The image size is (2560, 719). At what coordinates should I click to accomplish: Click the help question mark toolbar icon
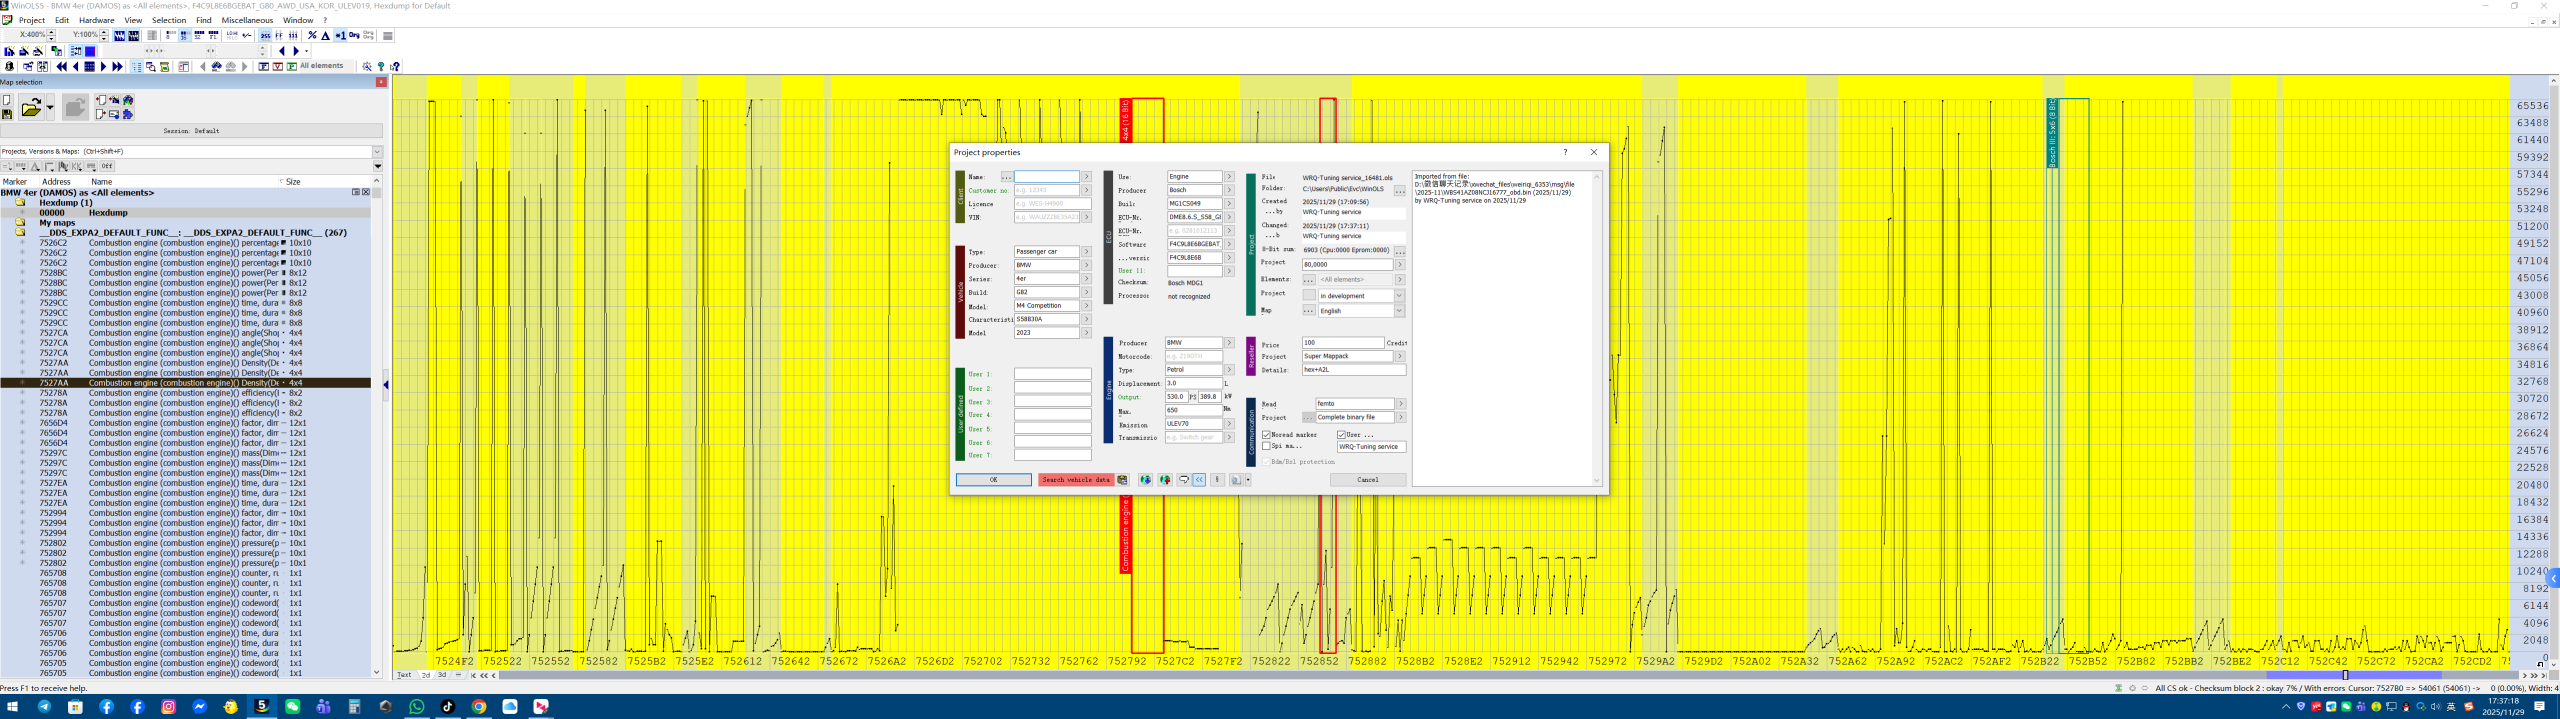click(x=381, y=67)
